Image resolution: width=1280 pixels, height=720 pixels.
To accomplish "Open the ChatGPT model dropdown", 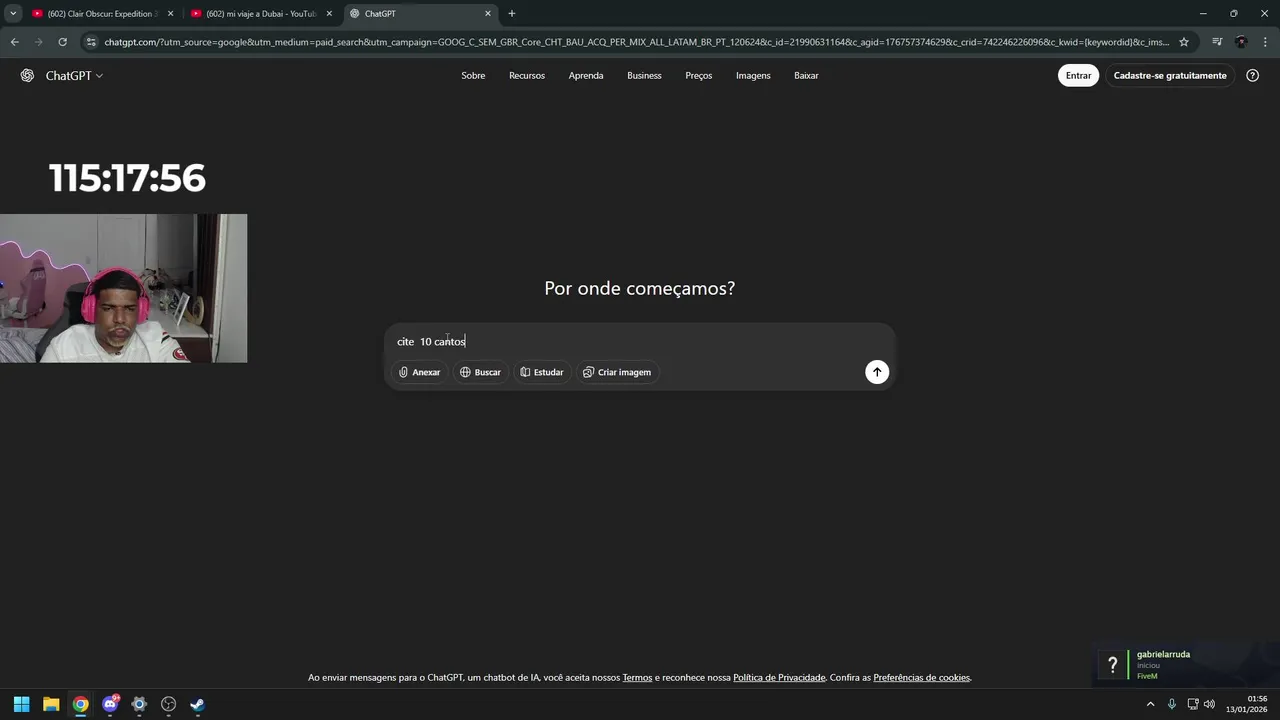I will click(74, 76).
